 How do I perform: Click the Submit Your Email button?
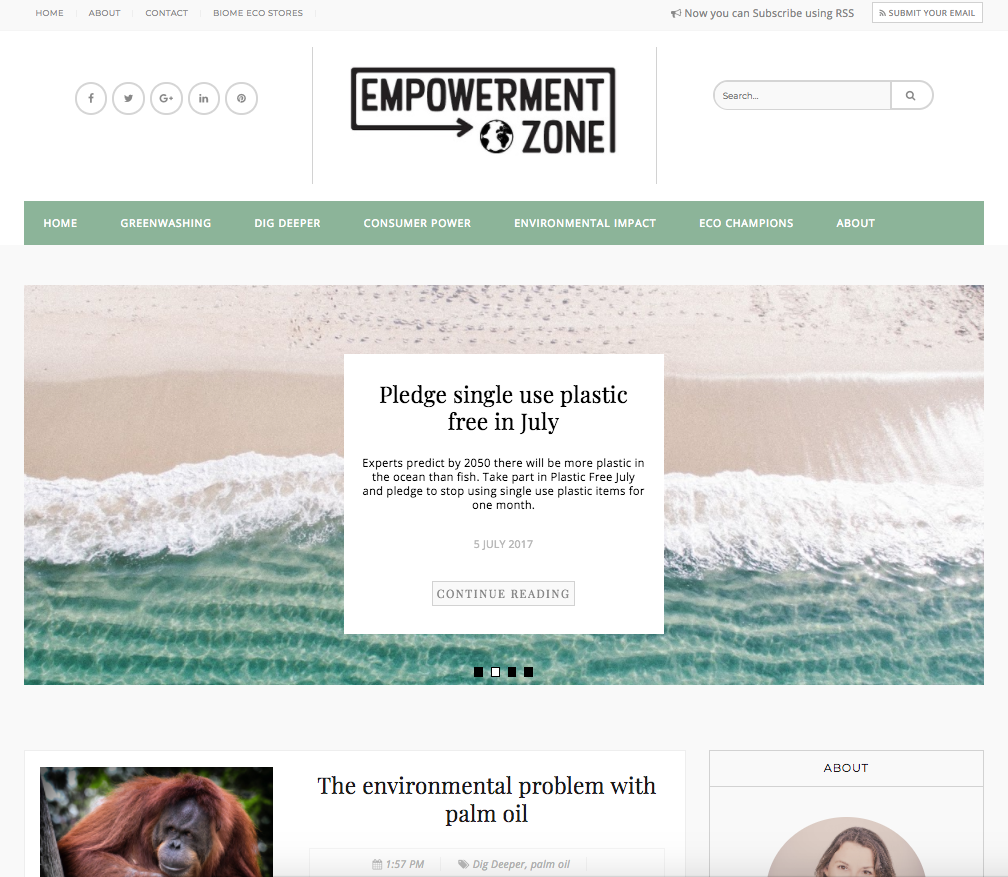(927, 13)
